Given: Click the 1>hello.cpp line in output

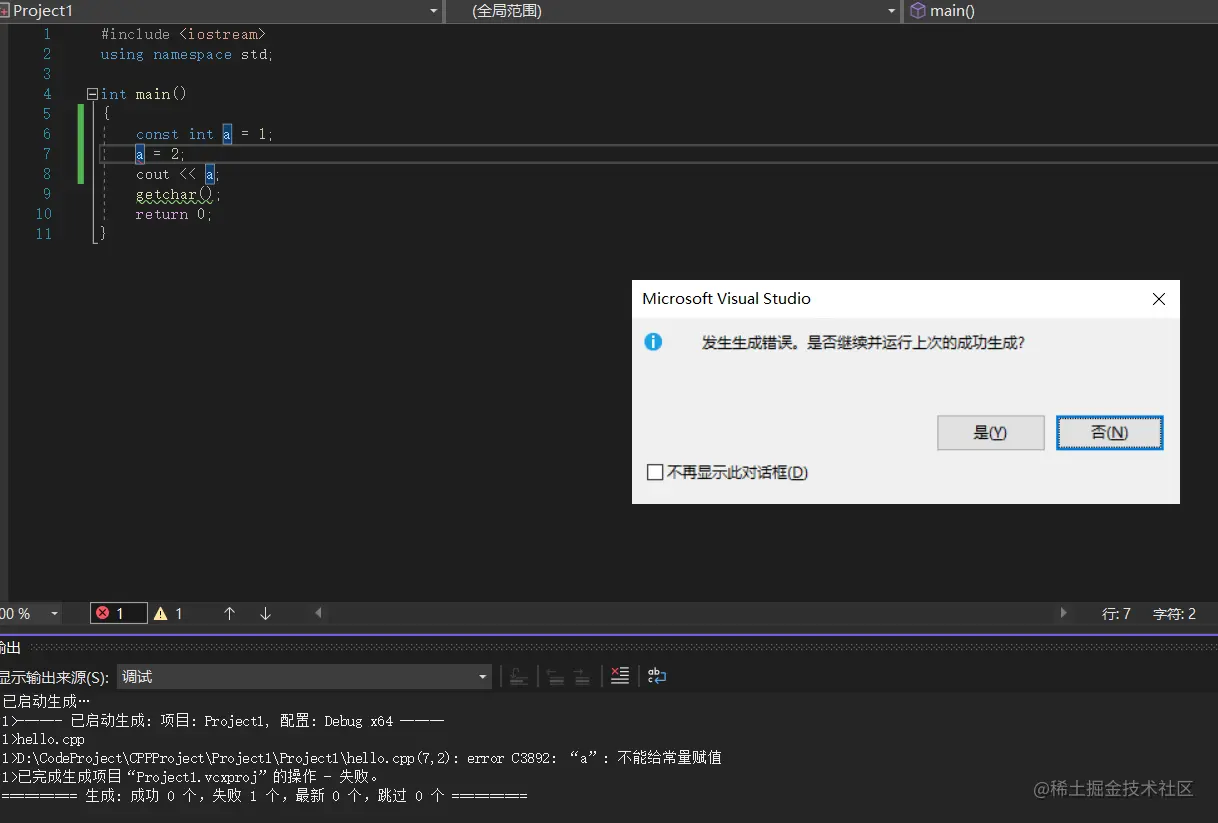Looking at the screenshot, I should (x=43, y=740).
